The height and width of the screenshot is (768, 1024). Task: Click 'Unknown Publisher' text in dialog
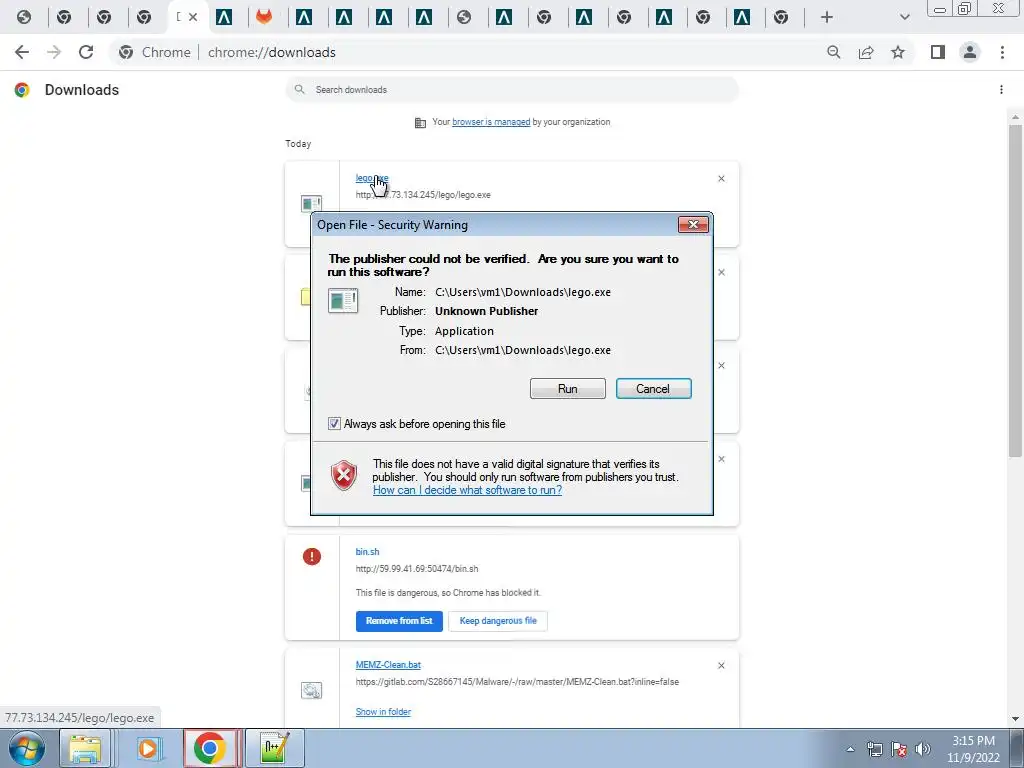point(487,312)
